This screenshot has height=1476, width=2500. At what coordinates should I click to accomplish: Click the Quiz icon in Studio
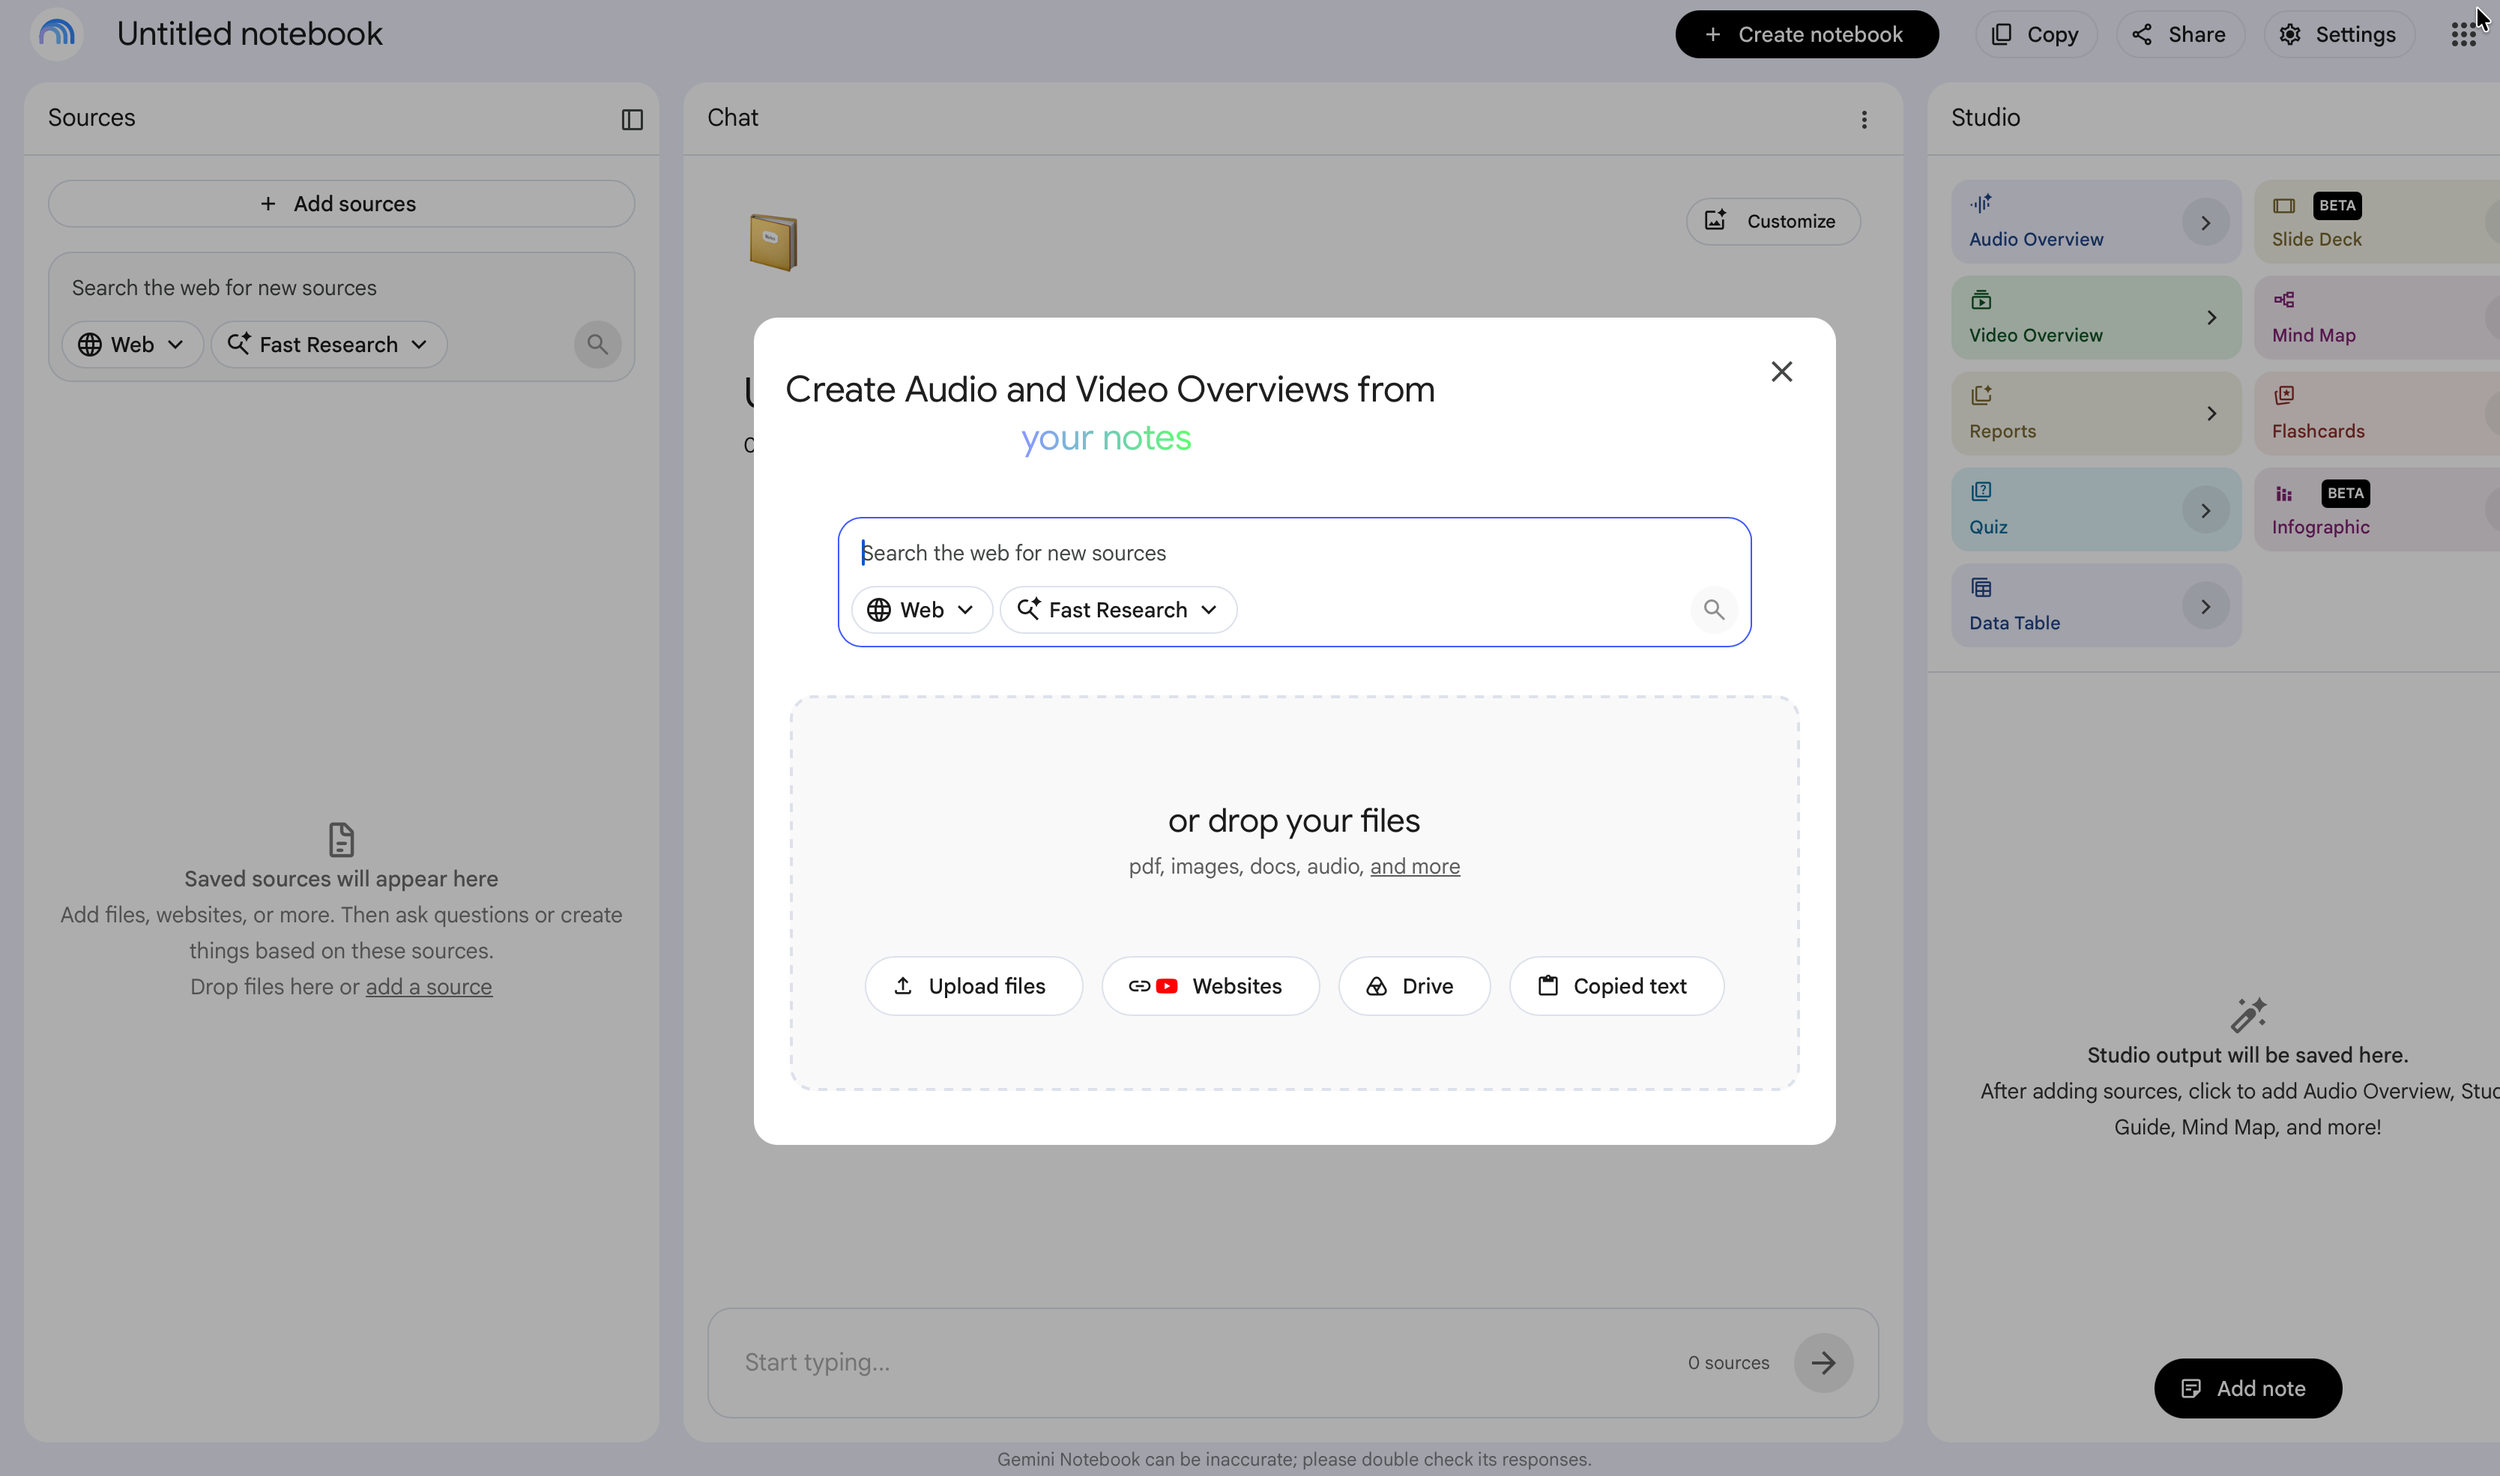(x=1981, y=491)
